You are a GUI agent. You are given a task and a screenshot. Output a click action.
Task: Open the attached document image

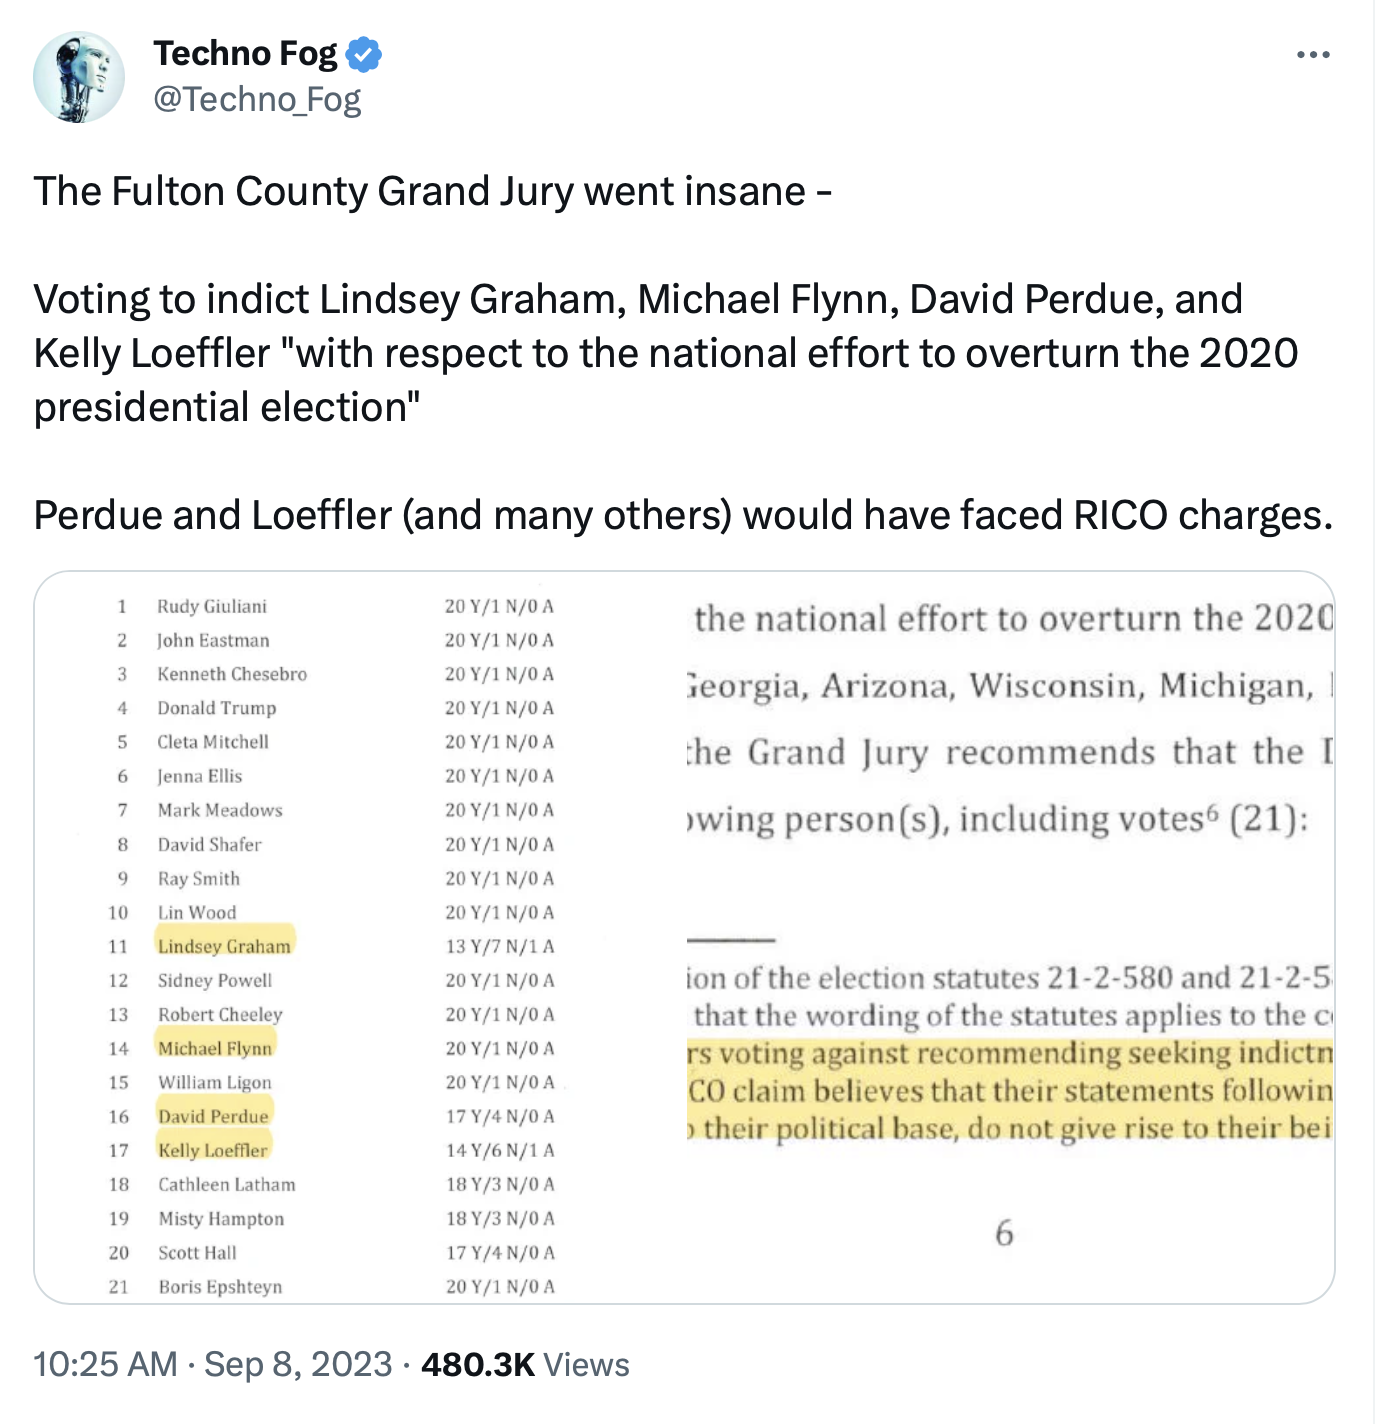[x=685, y=937]
